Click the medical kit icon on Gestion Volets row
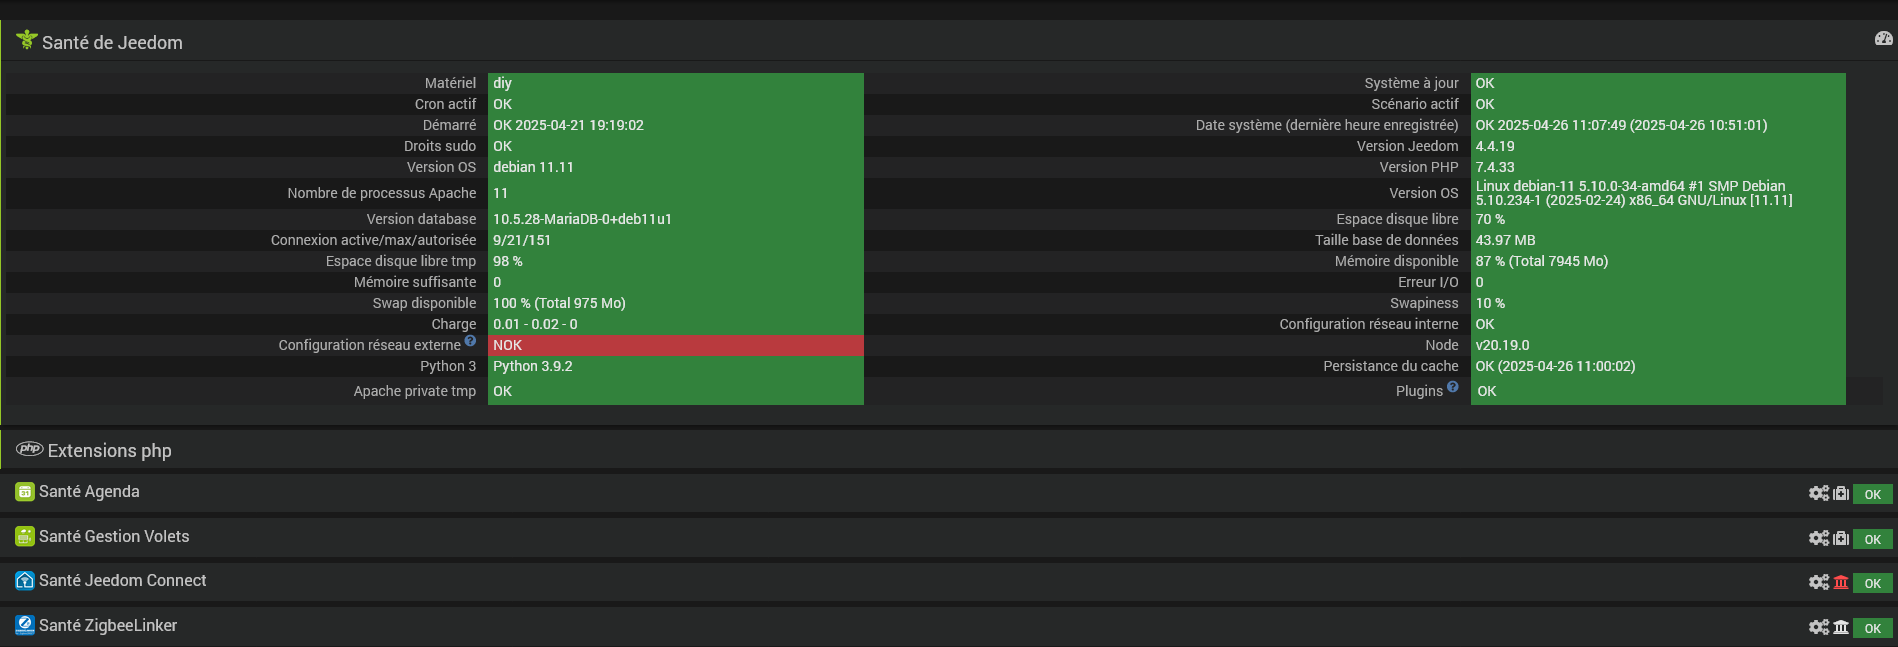 [1841, 538]
